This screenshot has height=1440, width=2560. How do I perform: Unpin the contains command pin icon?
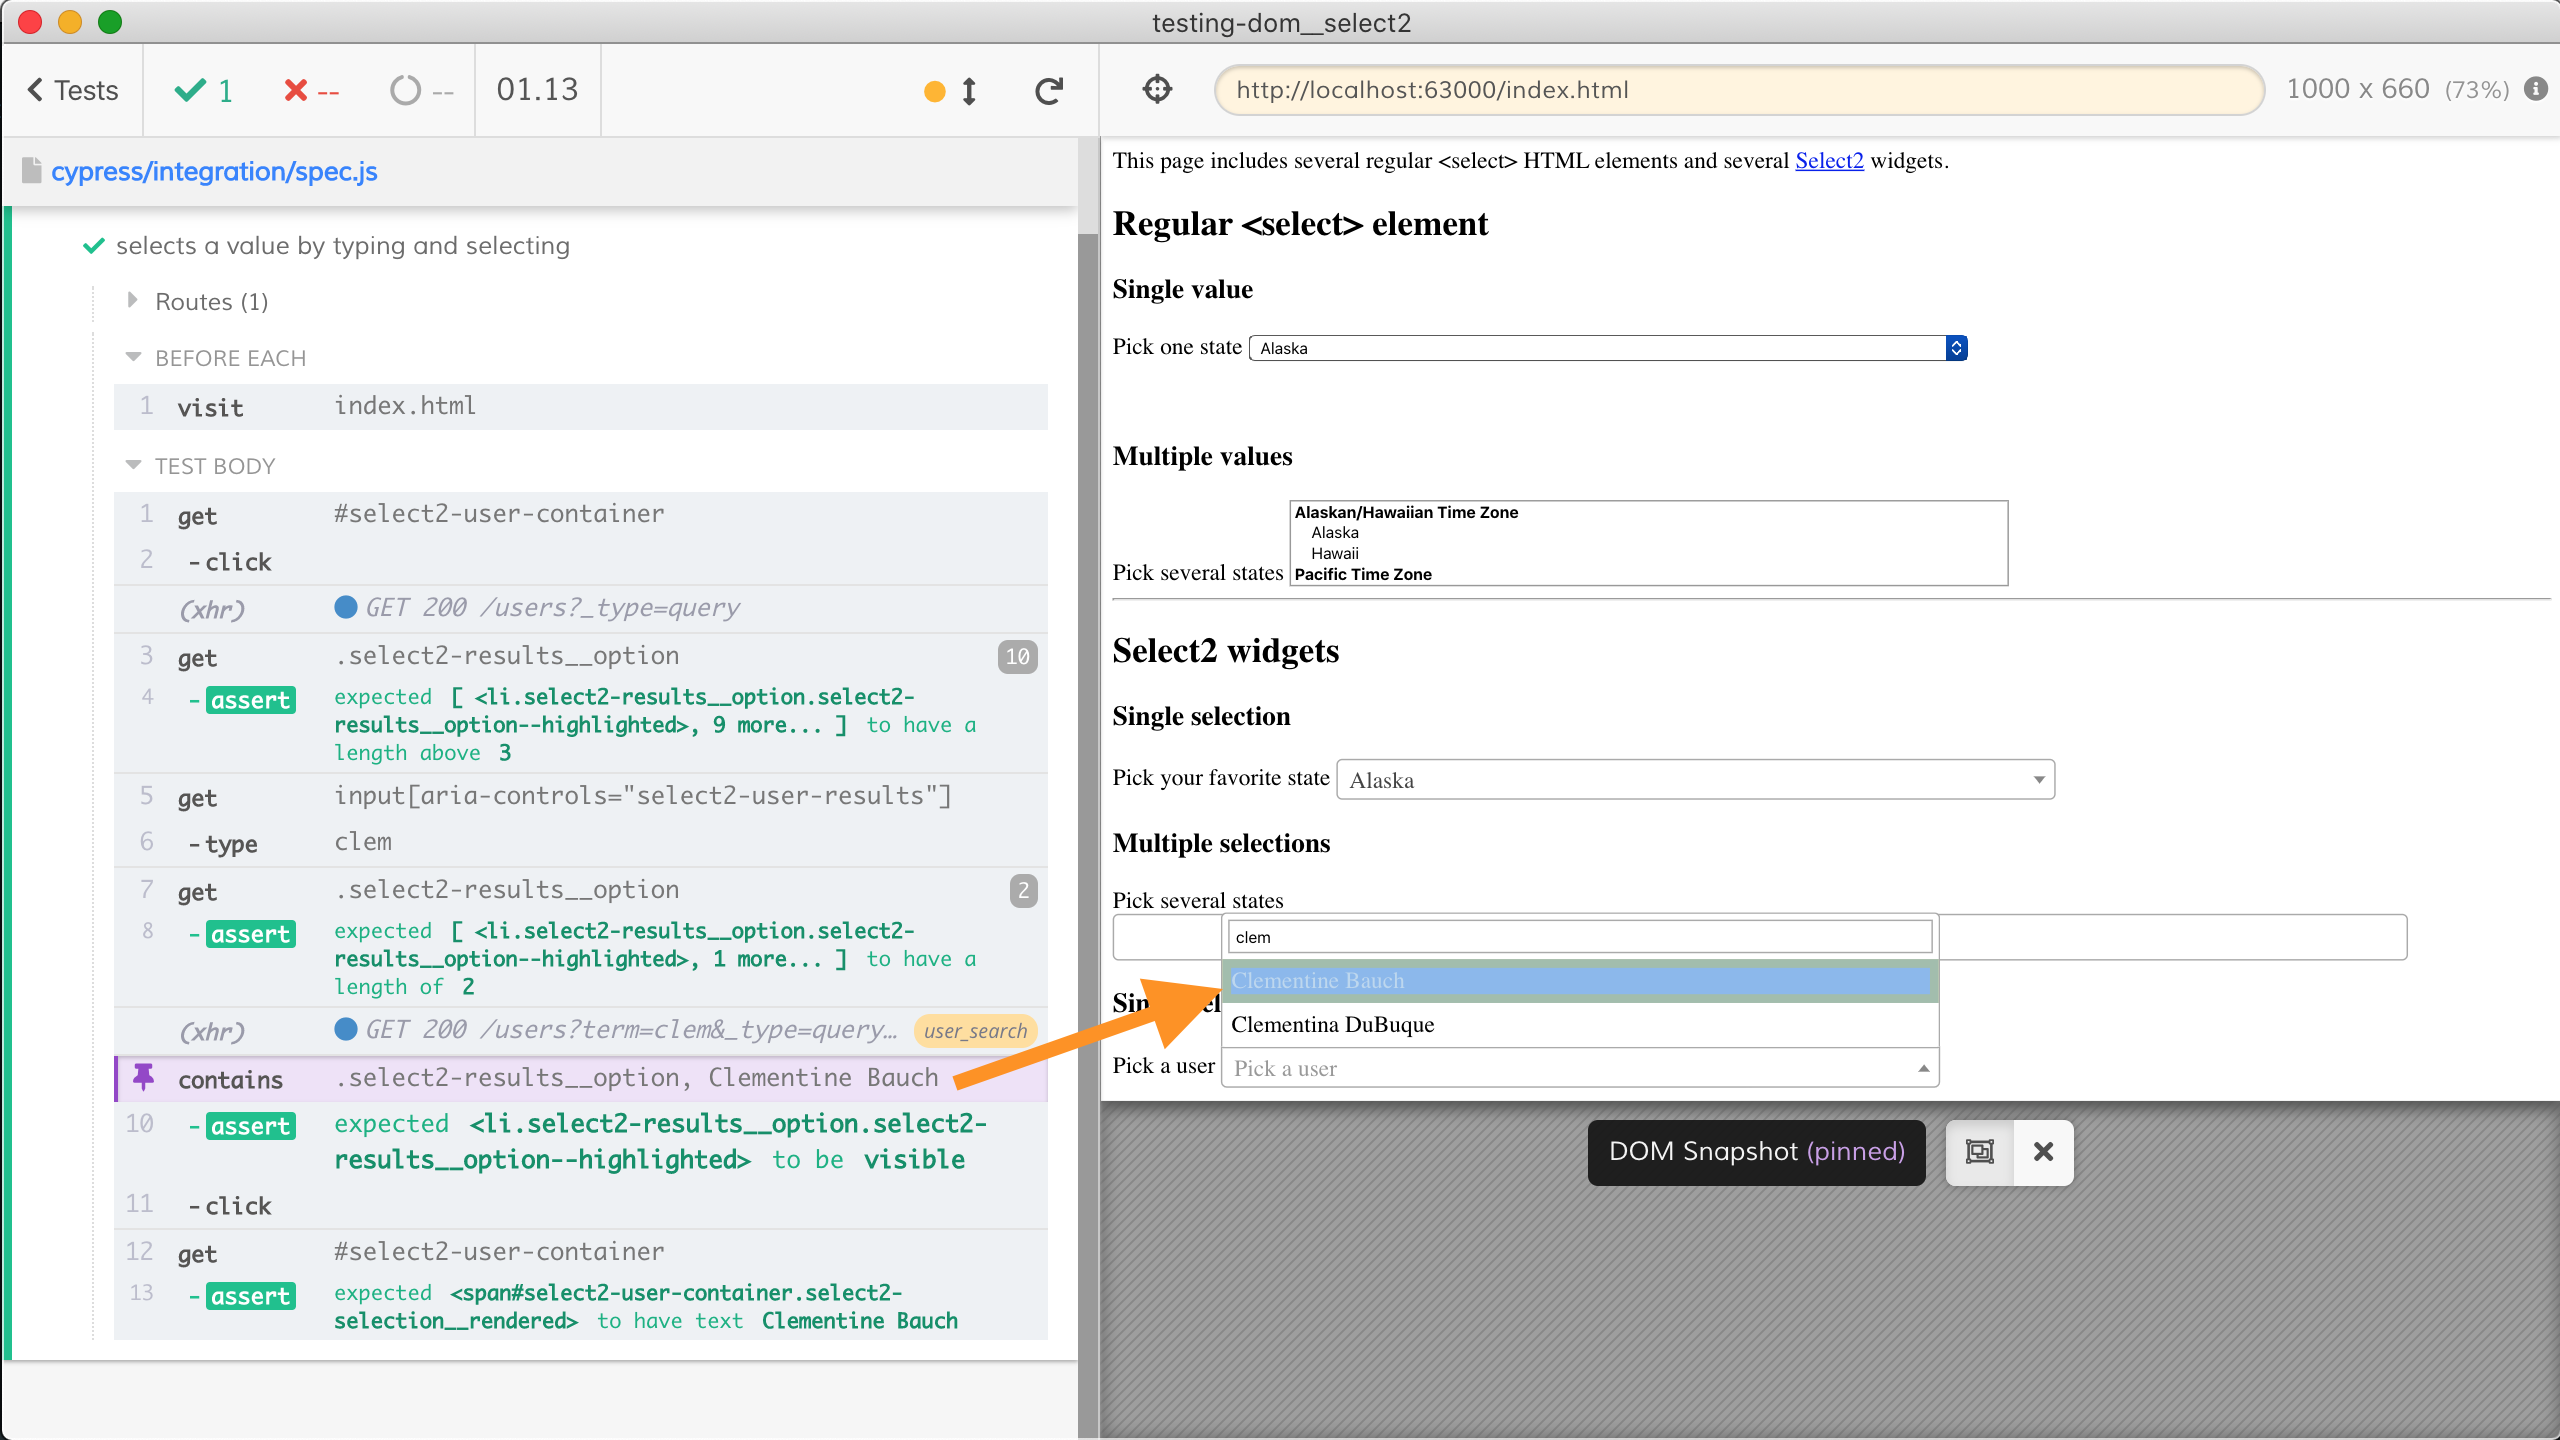click(x=144, y=1078)
